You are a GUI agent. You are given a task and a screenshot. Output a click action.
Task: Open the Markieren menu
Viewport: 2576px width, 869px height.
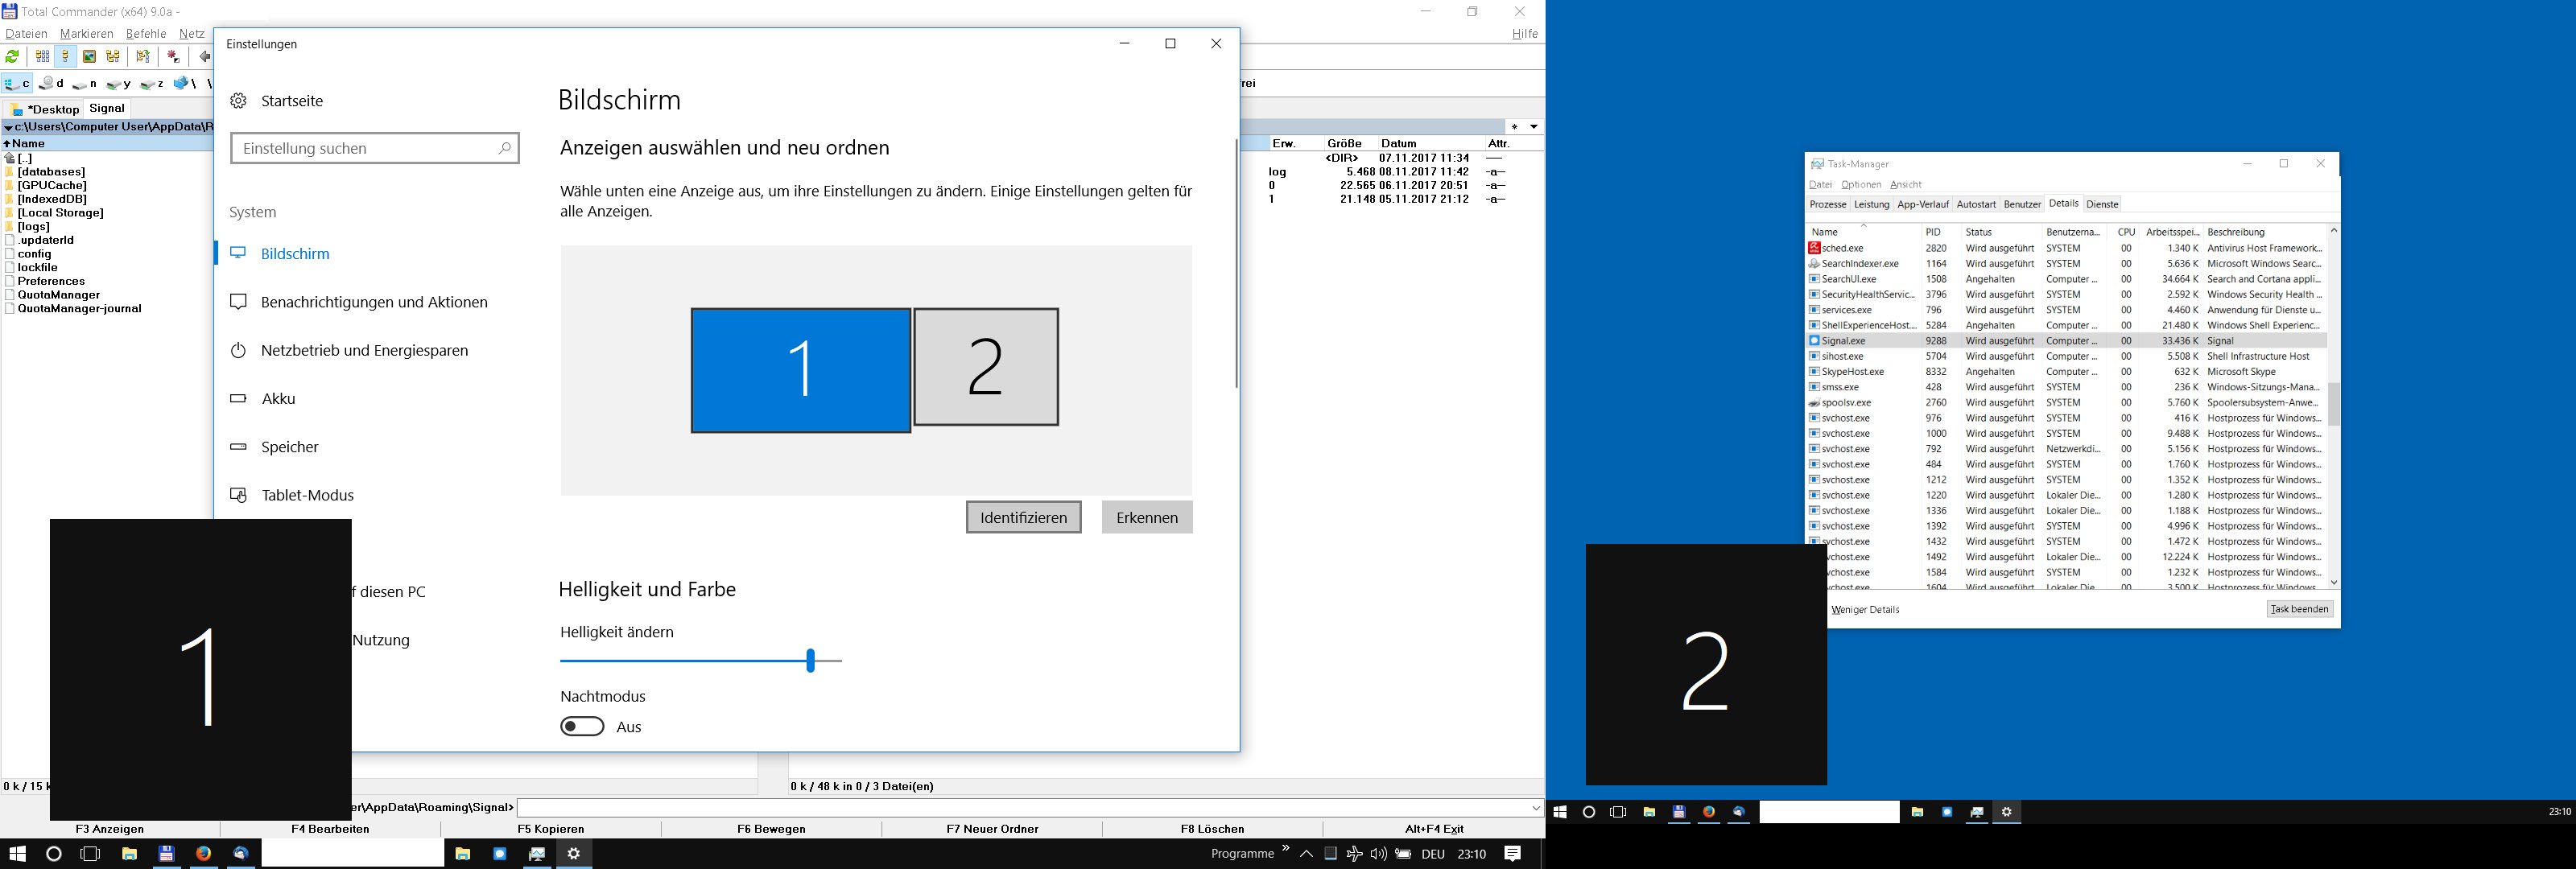tap(86, 34)
